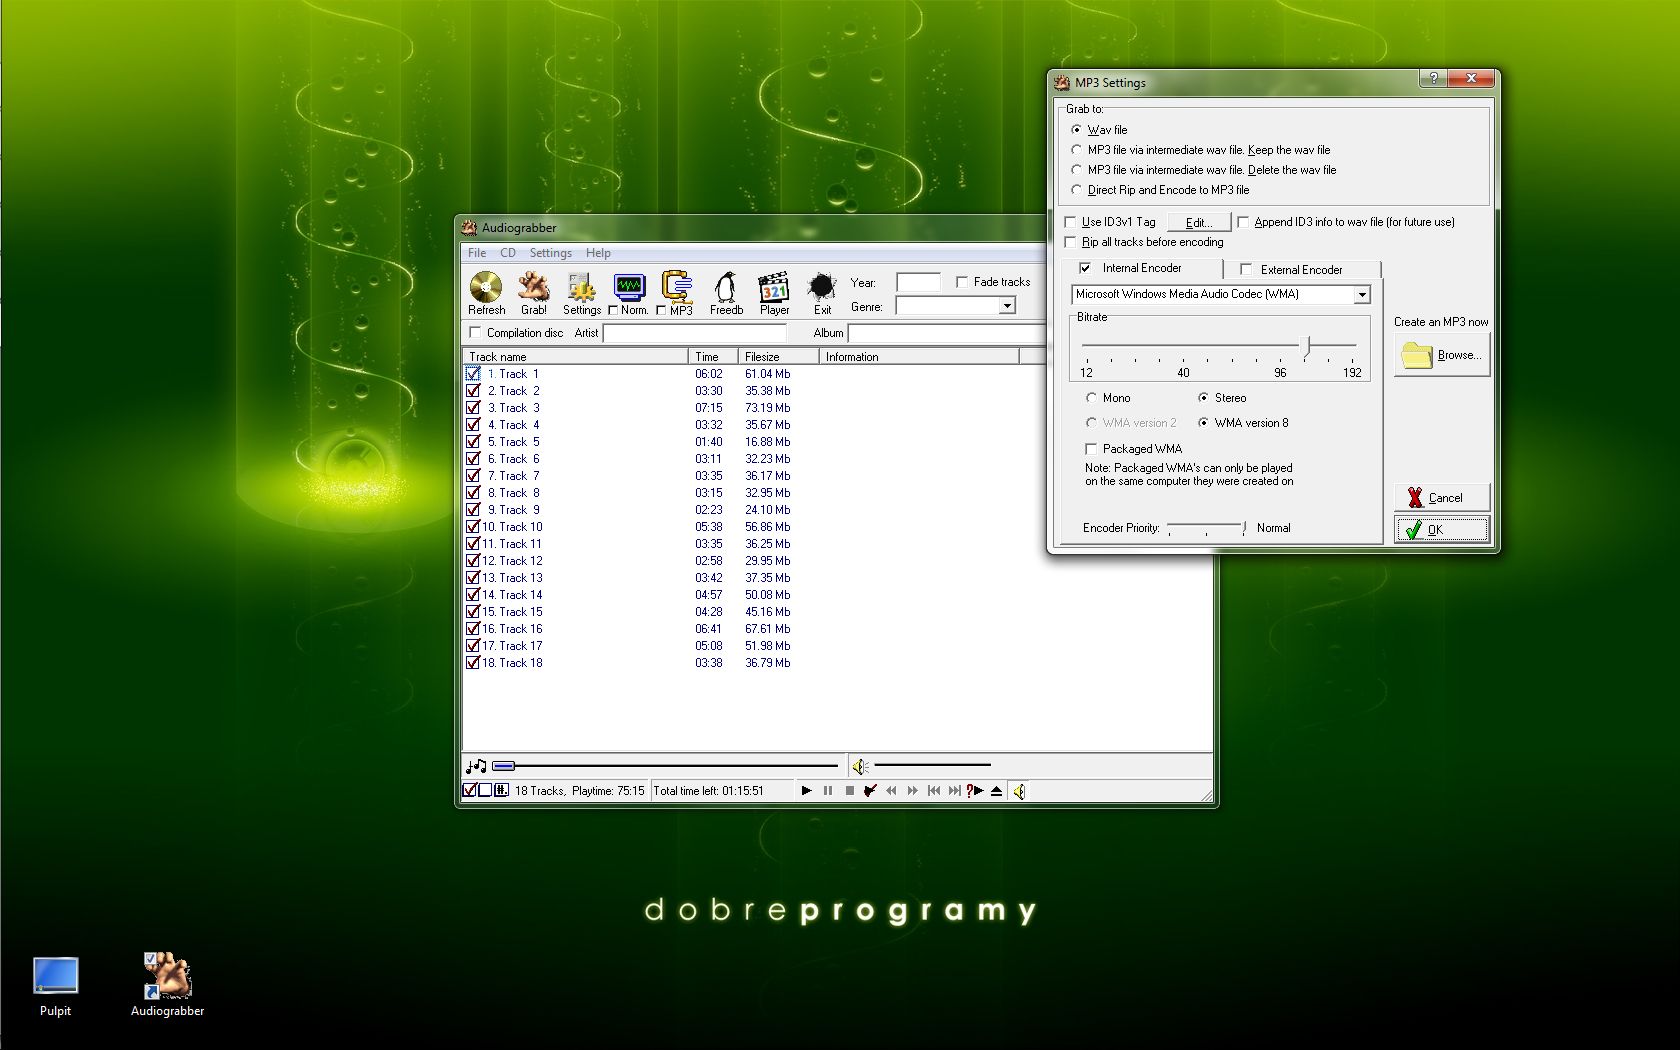This screenshot has width=1680, height=1050.
Task: Enable Append ID3 info to wav file
Action: coord(1243,222)
